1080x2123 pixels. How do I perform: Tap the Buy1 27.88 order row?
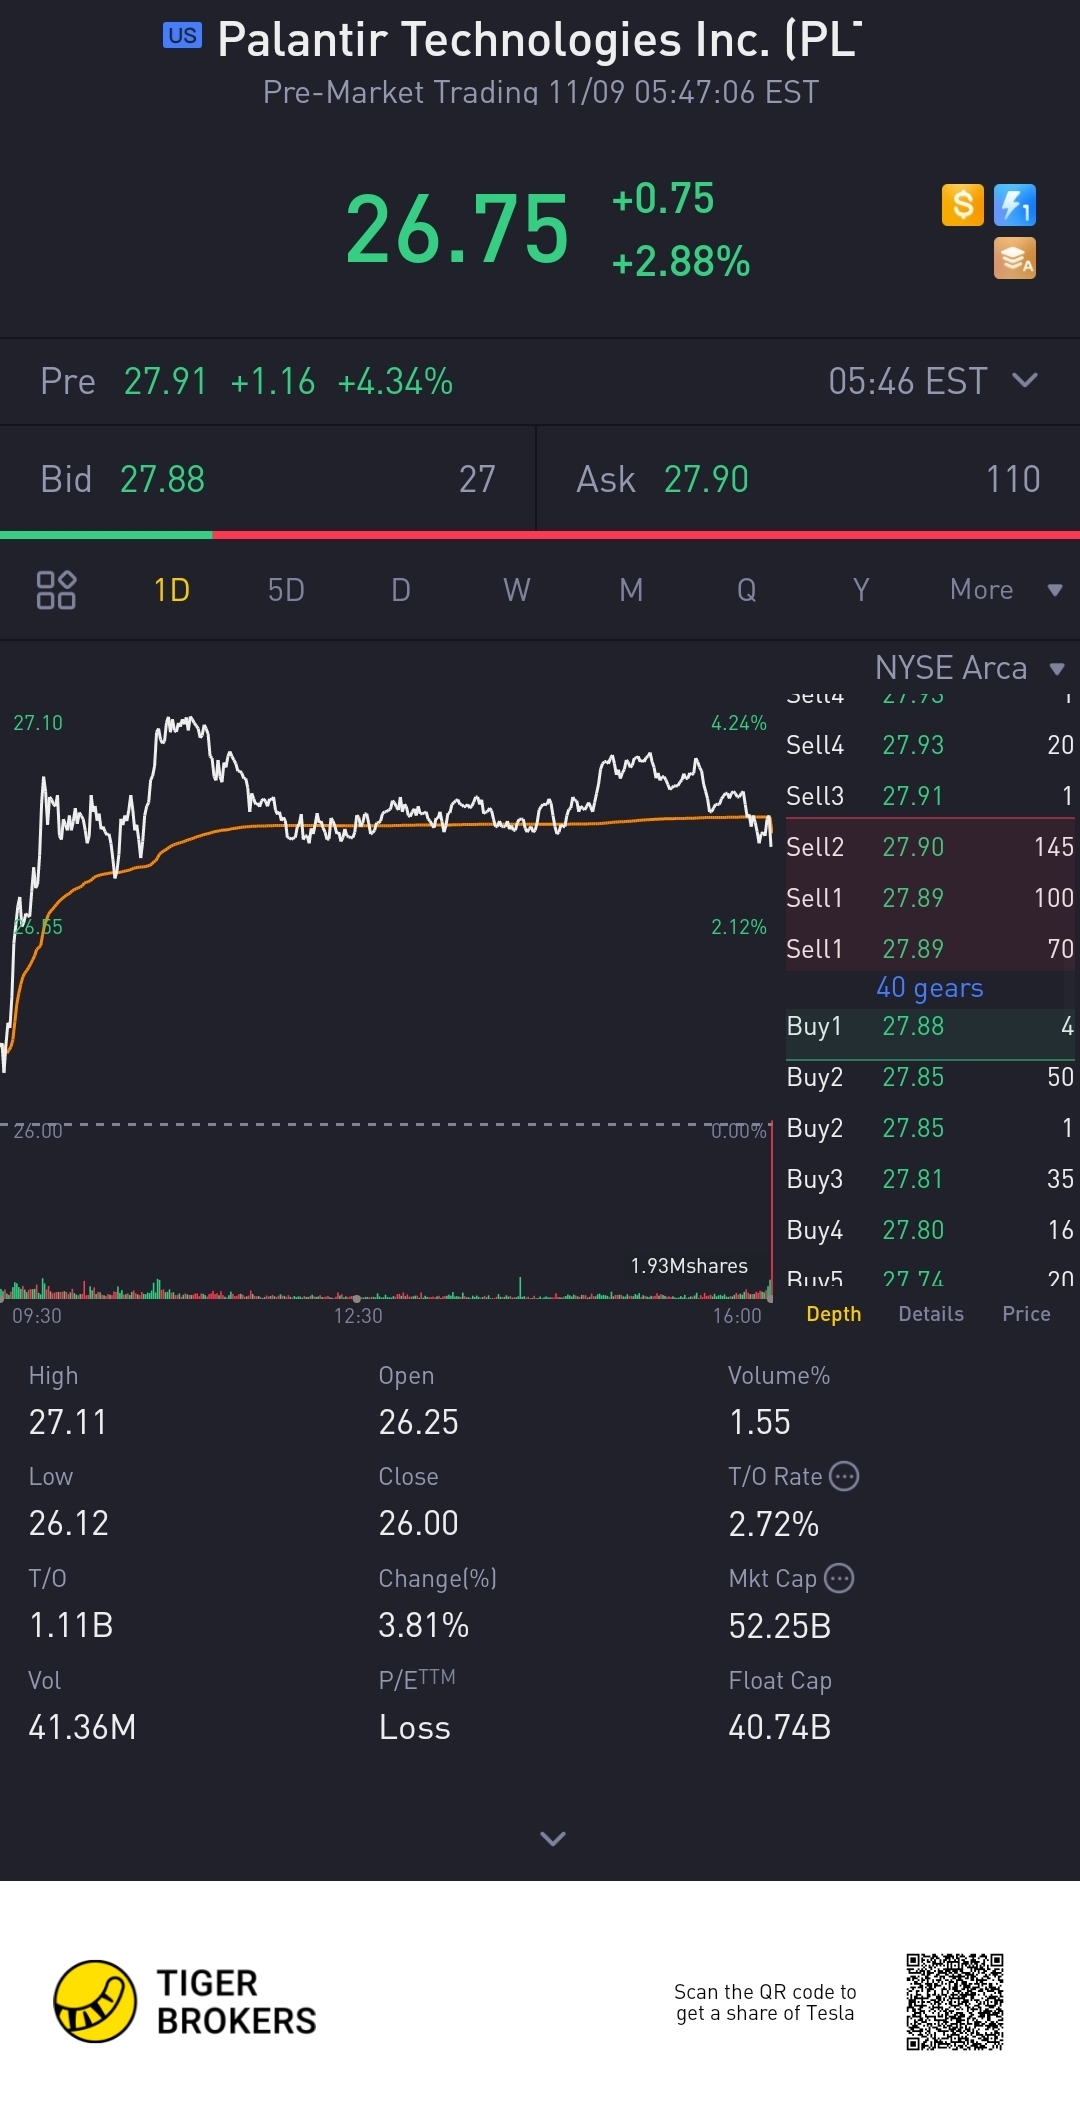click(x=930, y=1028)
